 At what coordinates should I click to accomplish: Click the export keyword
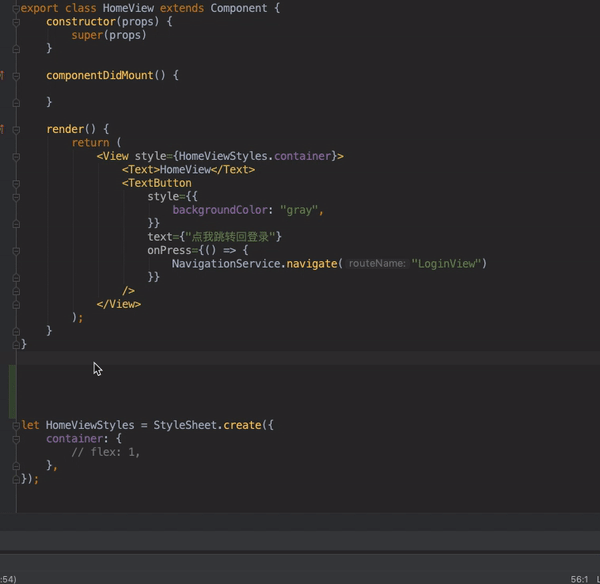(39, 8)
